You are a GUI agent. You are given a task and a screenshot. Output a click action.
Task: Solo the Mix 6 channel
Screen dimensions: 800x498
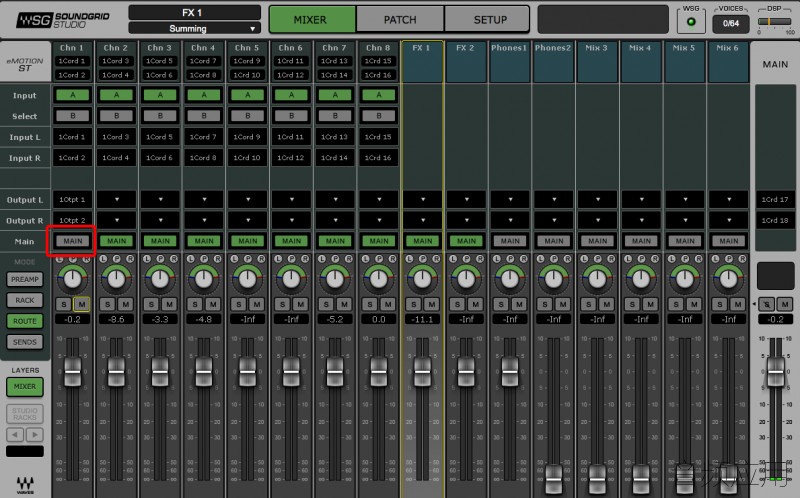720,305
